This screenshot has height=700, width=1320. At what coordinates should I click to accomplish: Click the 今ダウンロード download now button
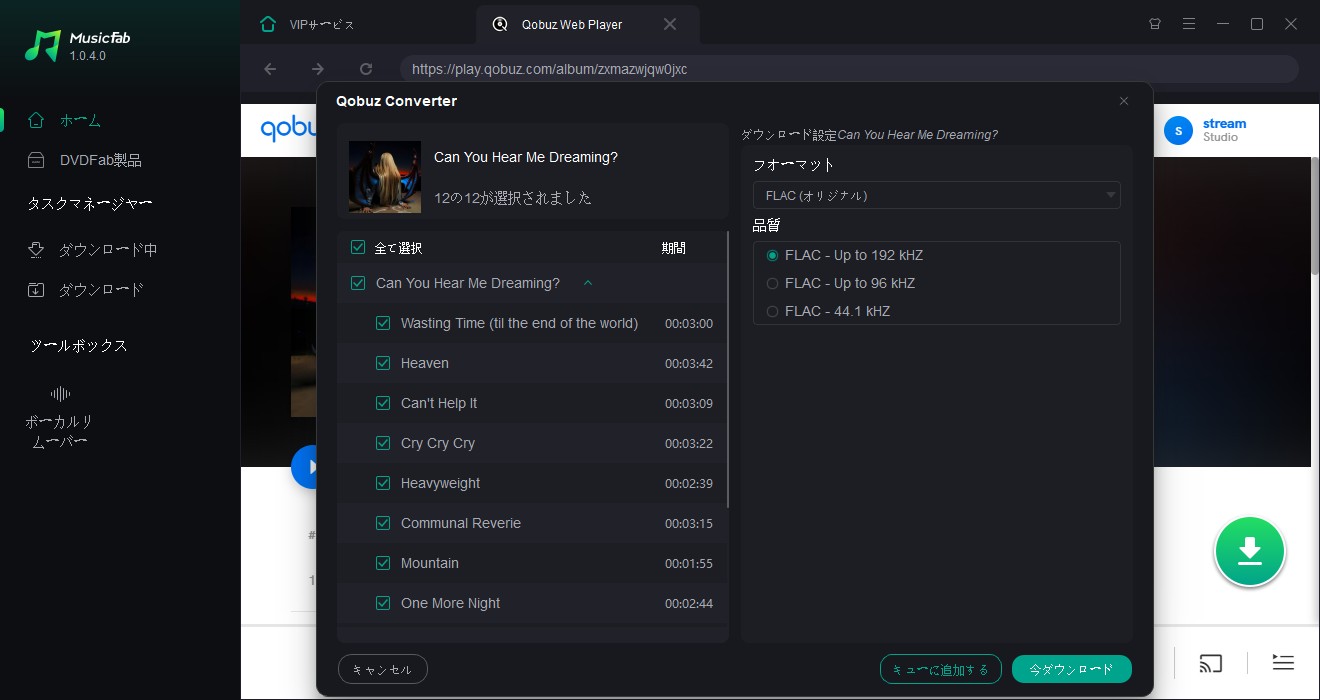1071,669
